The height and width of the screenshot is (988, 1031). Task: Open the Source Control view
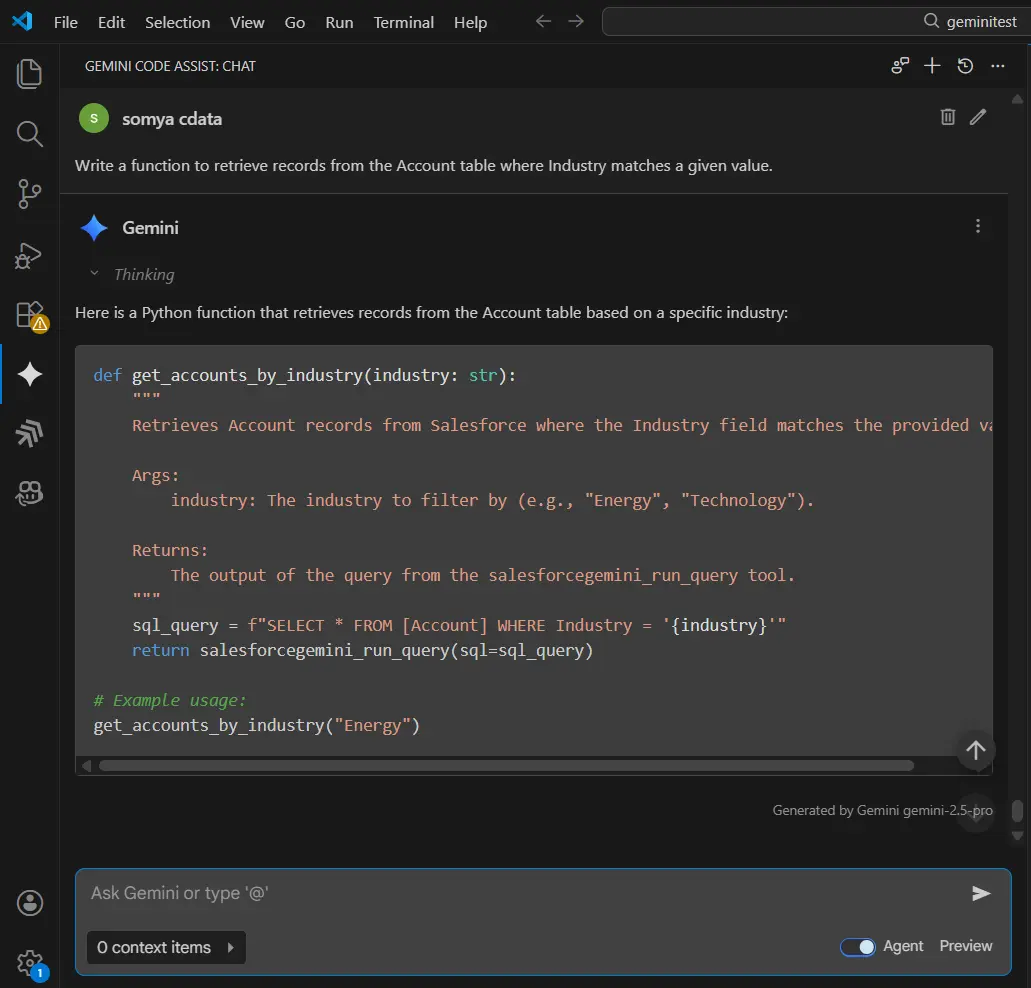[x=30, y=194]
